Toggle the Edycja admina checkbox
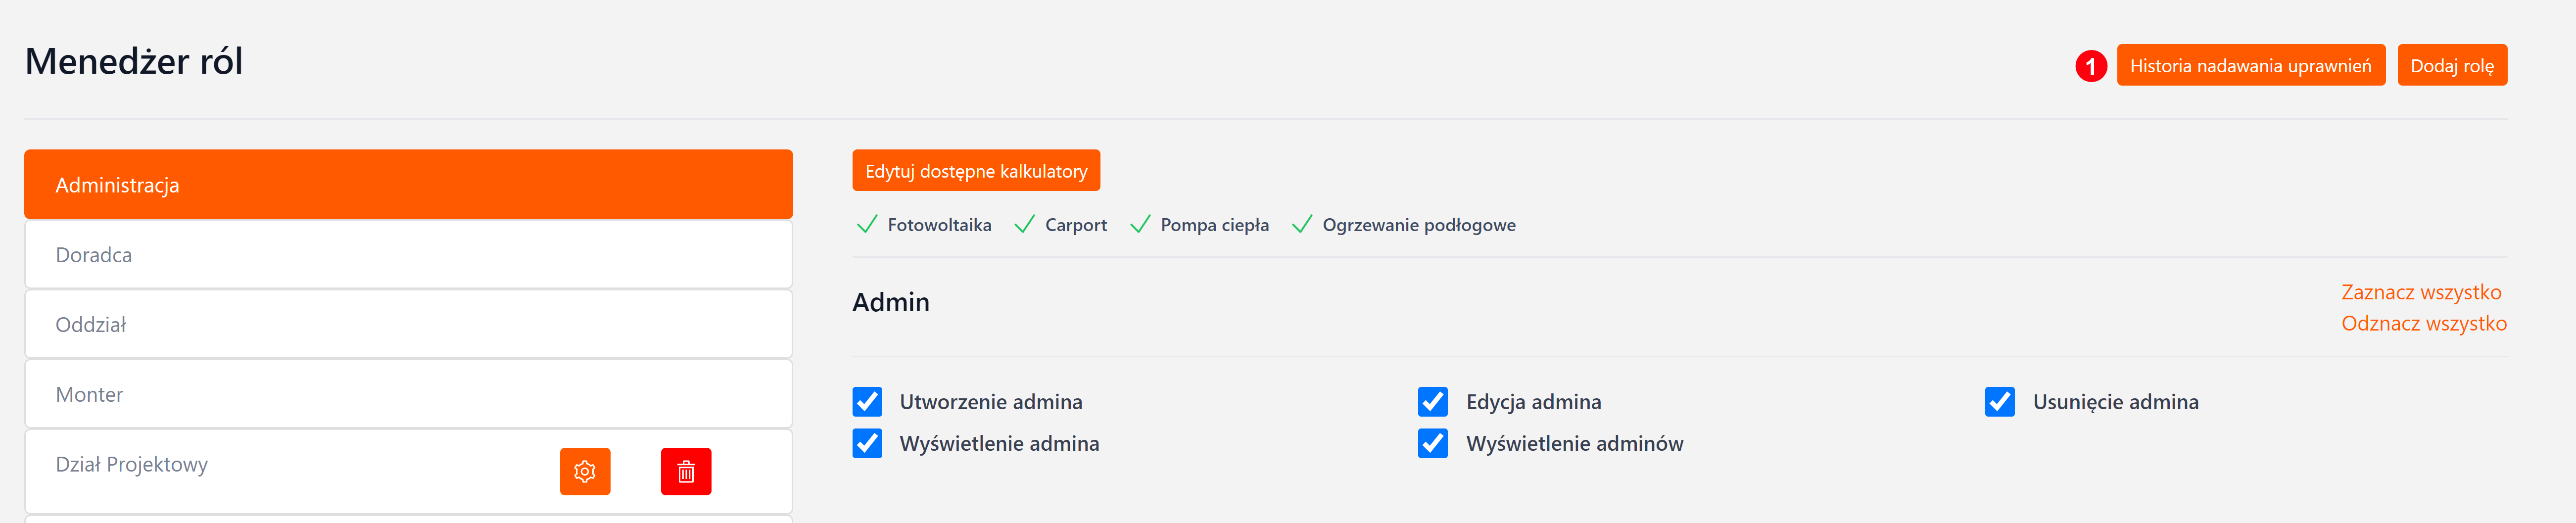This screenshot has width=2576, height=523. tap(1433, 402)
